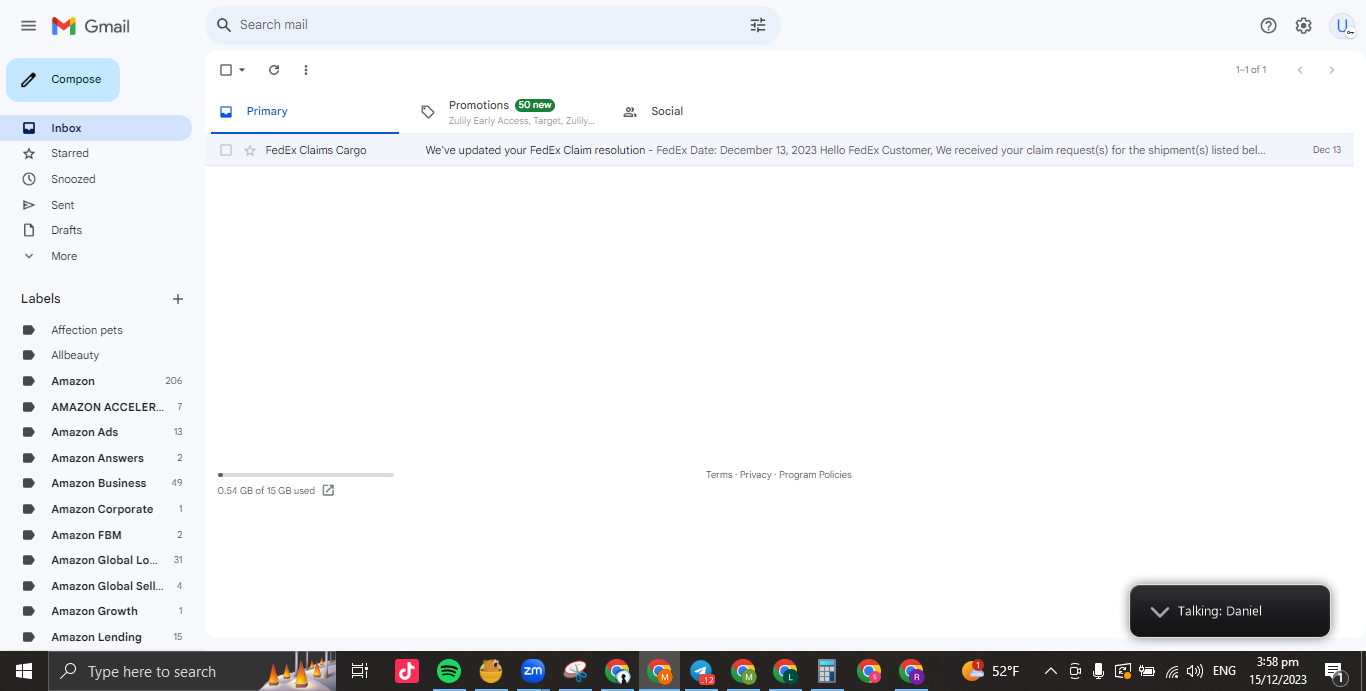Click the Gmail logo
This screenshot has height=691, width=1366.
point(91,26)
